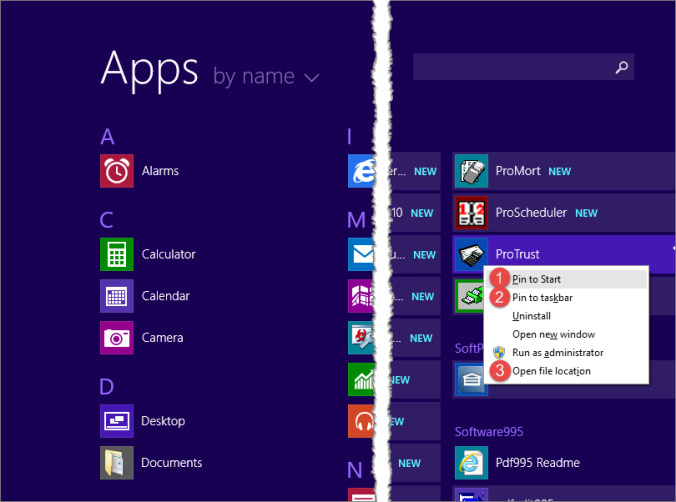
Task: Choose Run as administrator entry
Action: [566, 353]
